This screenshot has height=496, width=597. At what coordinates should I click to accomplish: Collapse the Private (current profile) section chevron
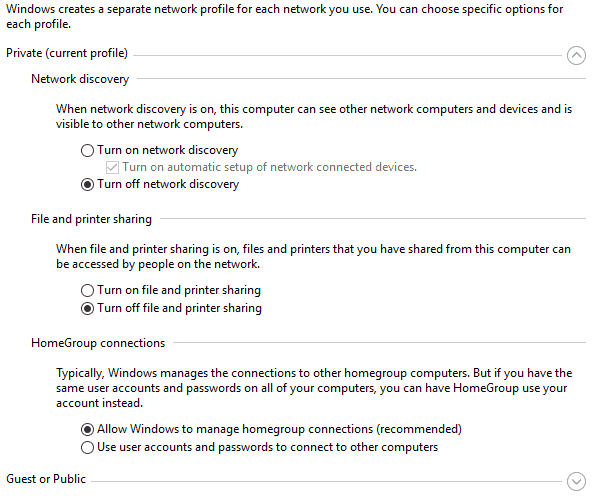(x=576, y=56)
